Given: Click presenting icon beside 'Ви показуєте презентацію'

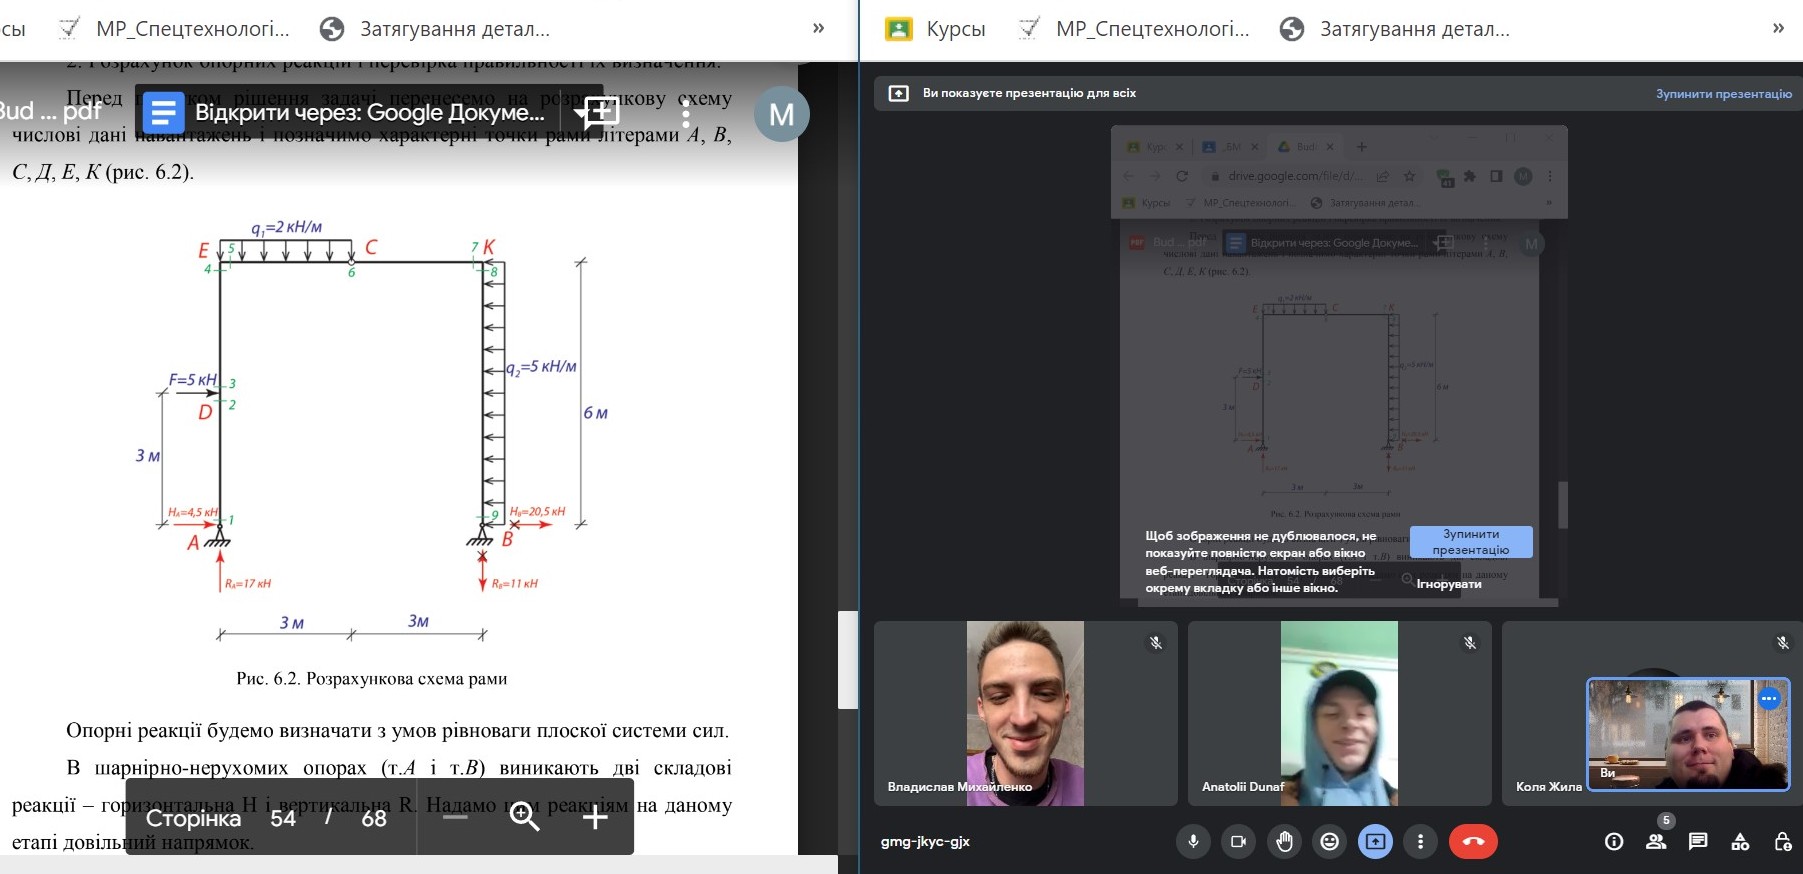Looking at the screenshot, I should point(898,93).
